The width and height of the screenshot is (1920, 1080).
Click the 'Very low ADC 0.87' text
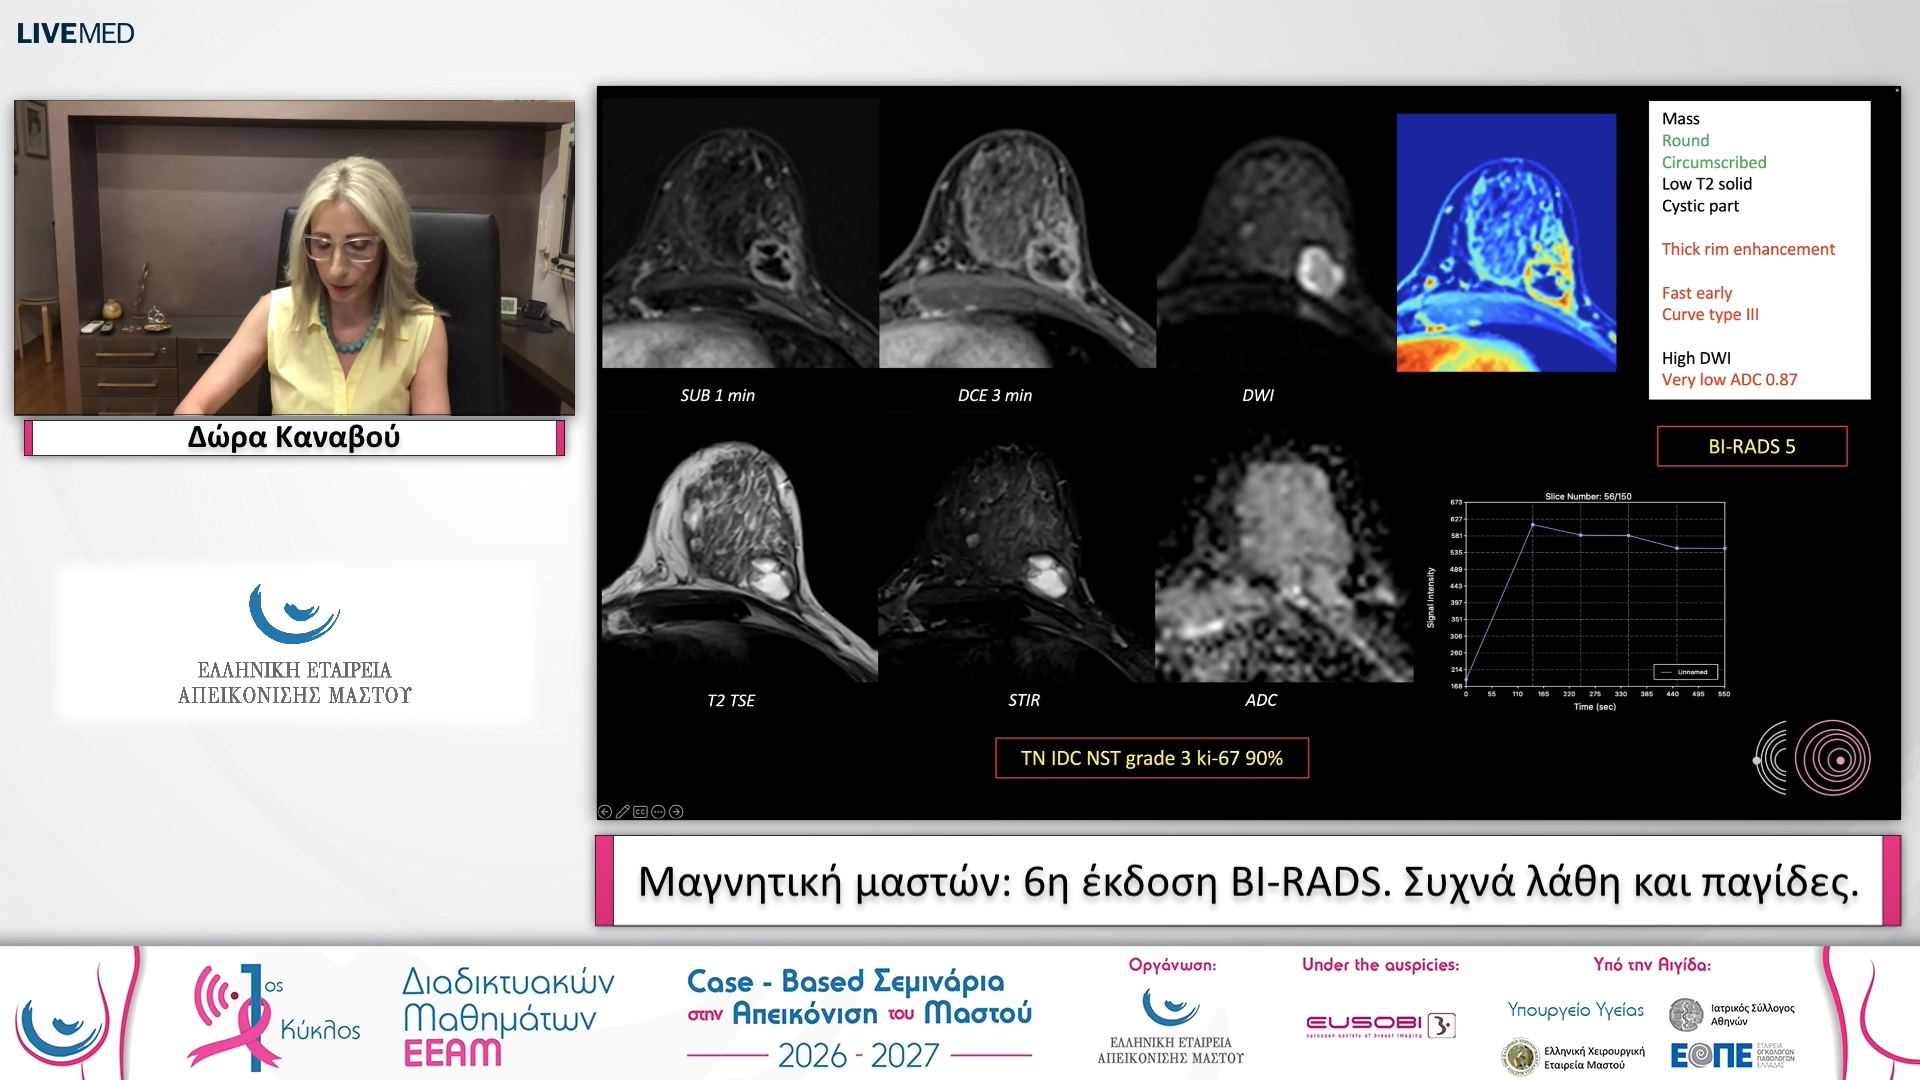1729,380
